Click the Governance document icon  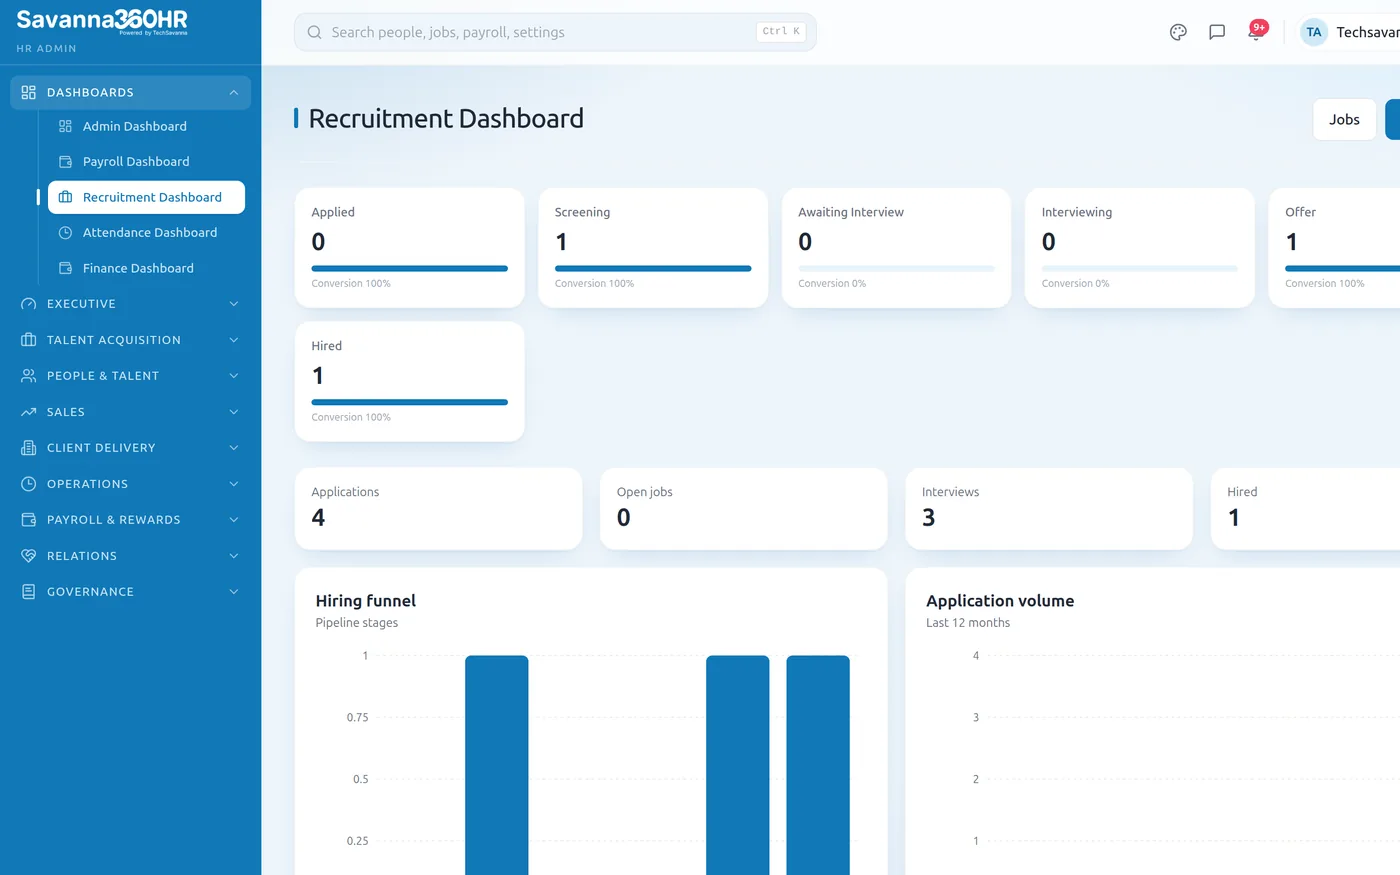[28, 592]
